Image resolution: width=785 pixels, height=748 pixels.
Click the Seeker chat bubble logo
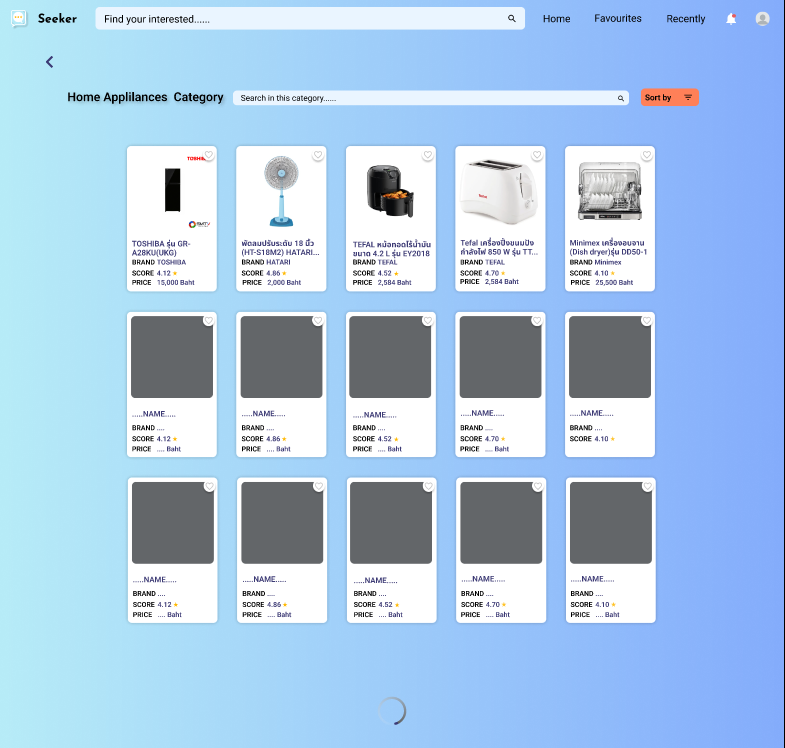click(x=19, y=19)
